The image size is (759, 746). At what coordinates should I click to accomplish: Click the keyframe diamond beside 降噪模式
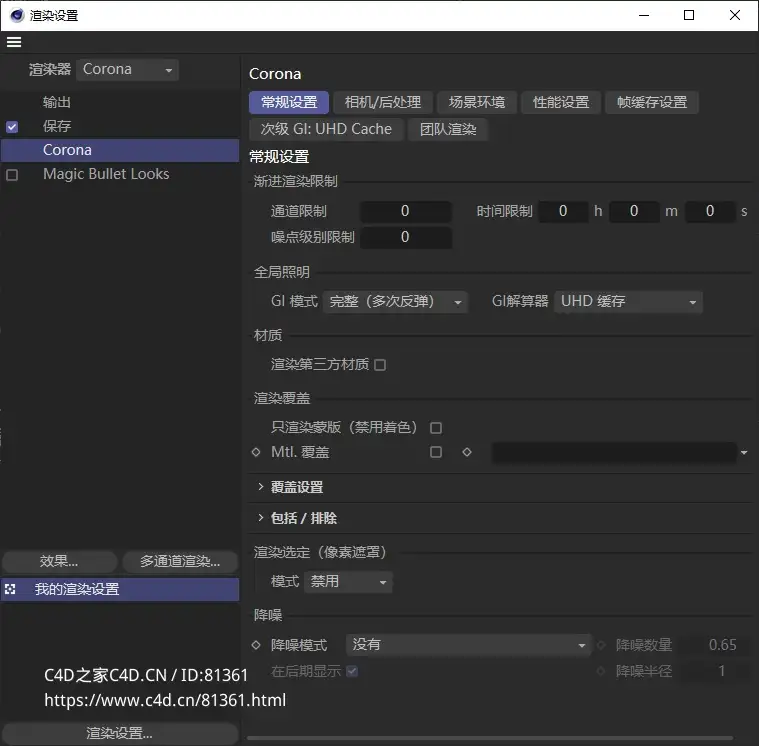256,645
